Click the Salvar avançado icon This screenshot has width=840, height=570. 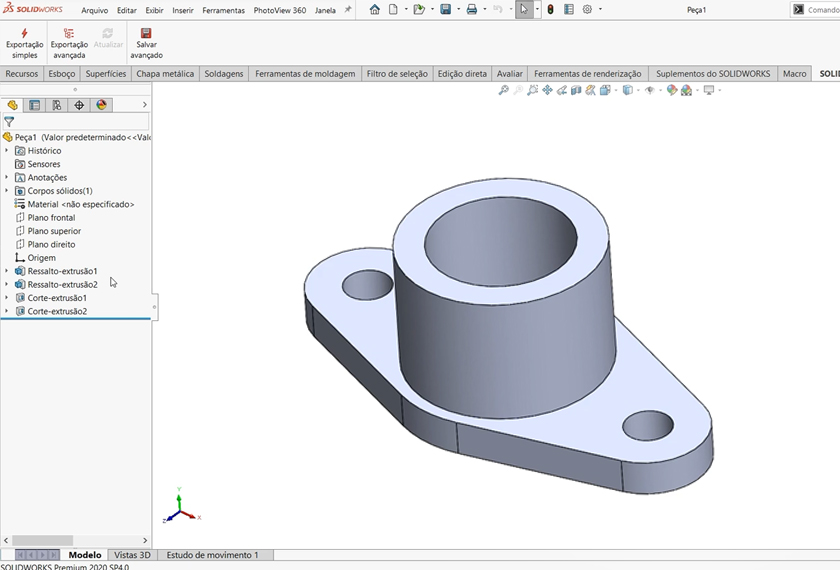146,34
